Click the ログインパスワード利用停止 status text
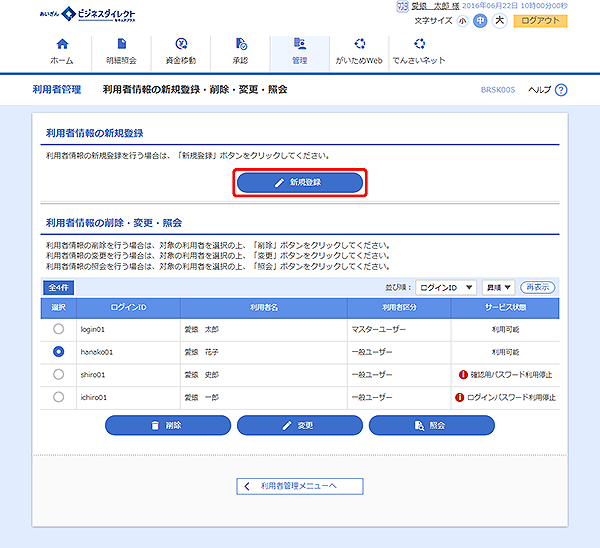 tap(511, 398)
